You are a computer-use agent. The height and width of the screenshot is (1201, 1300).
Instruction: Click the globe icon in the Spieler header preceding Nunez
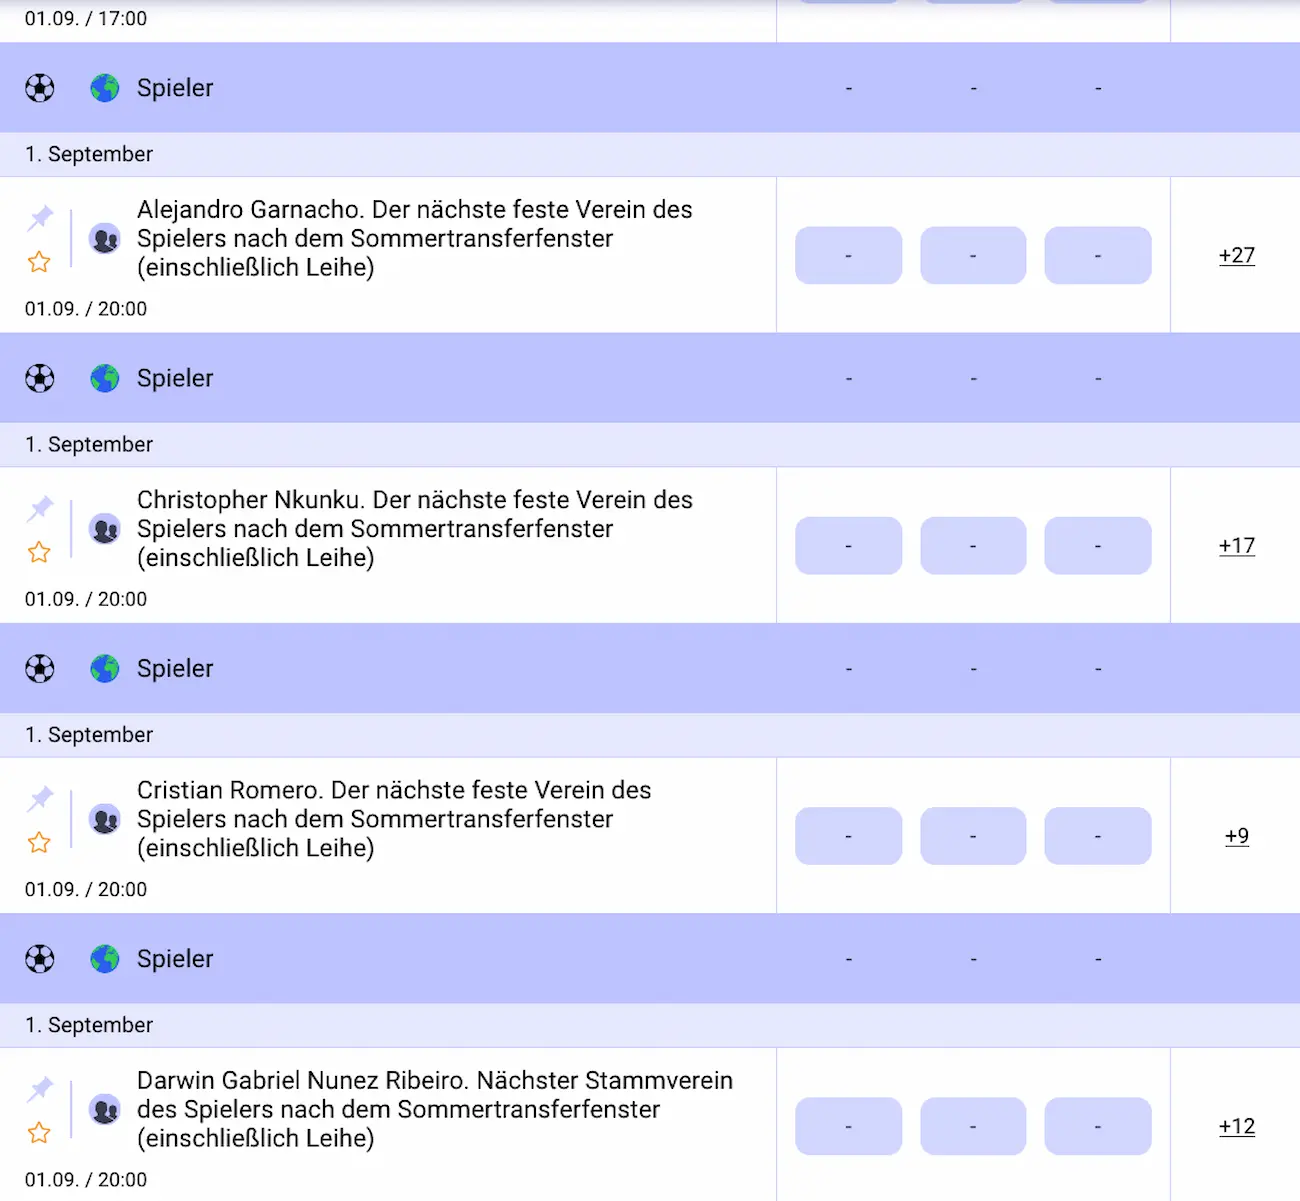(x=105, y=959)
